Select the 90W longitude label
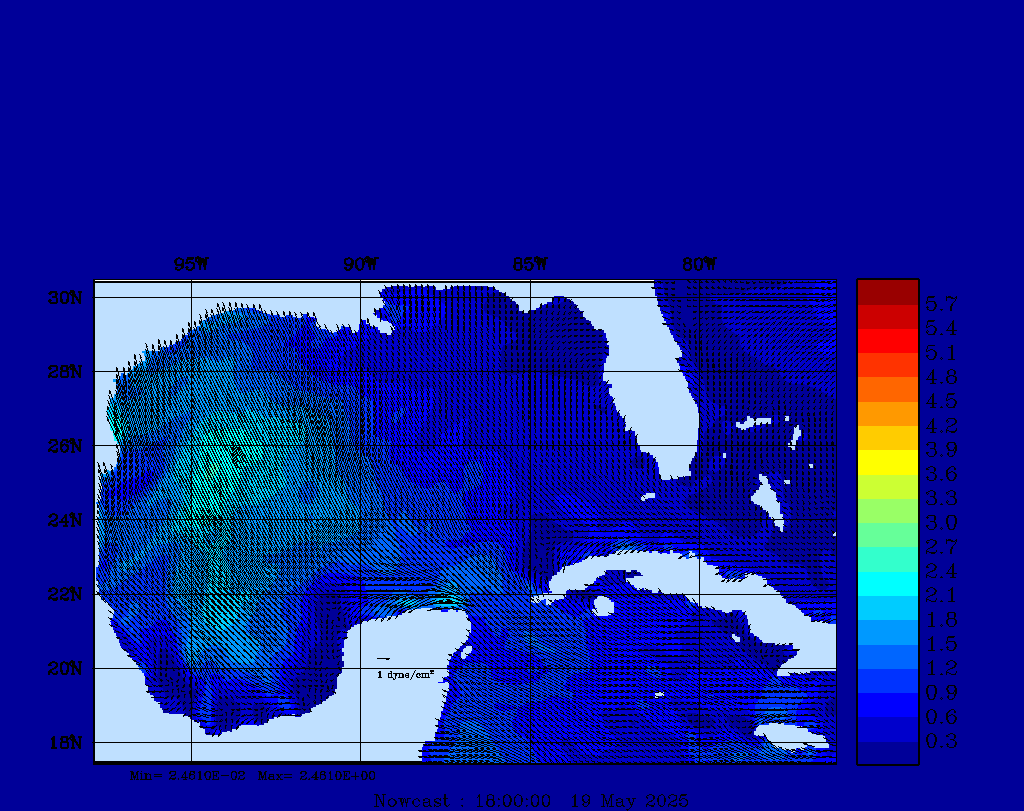 click(360, 265)
